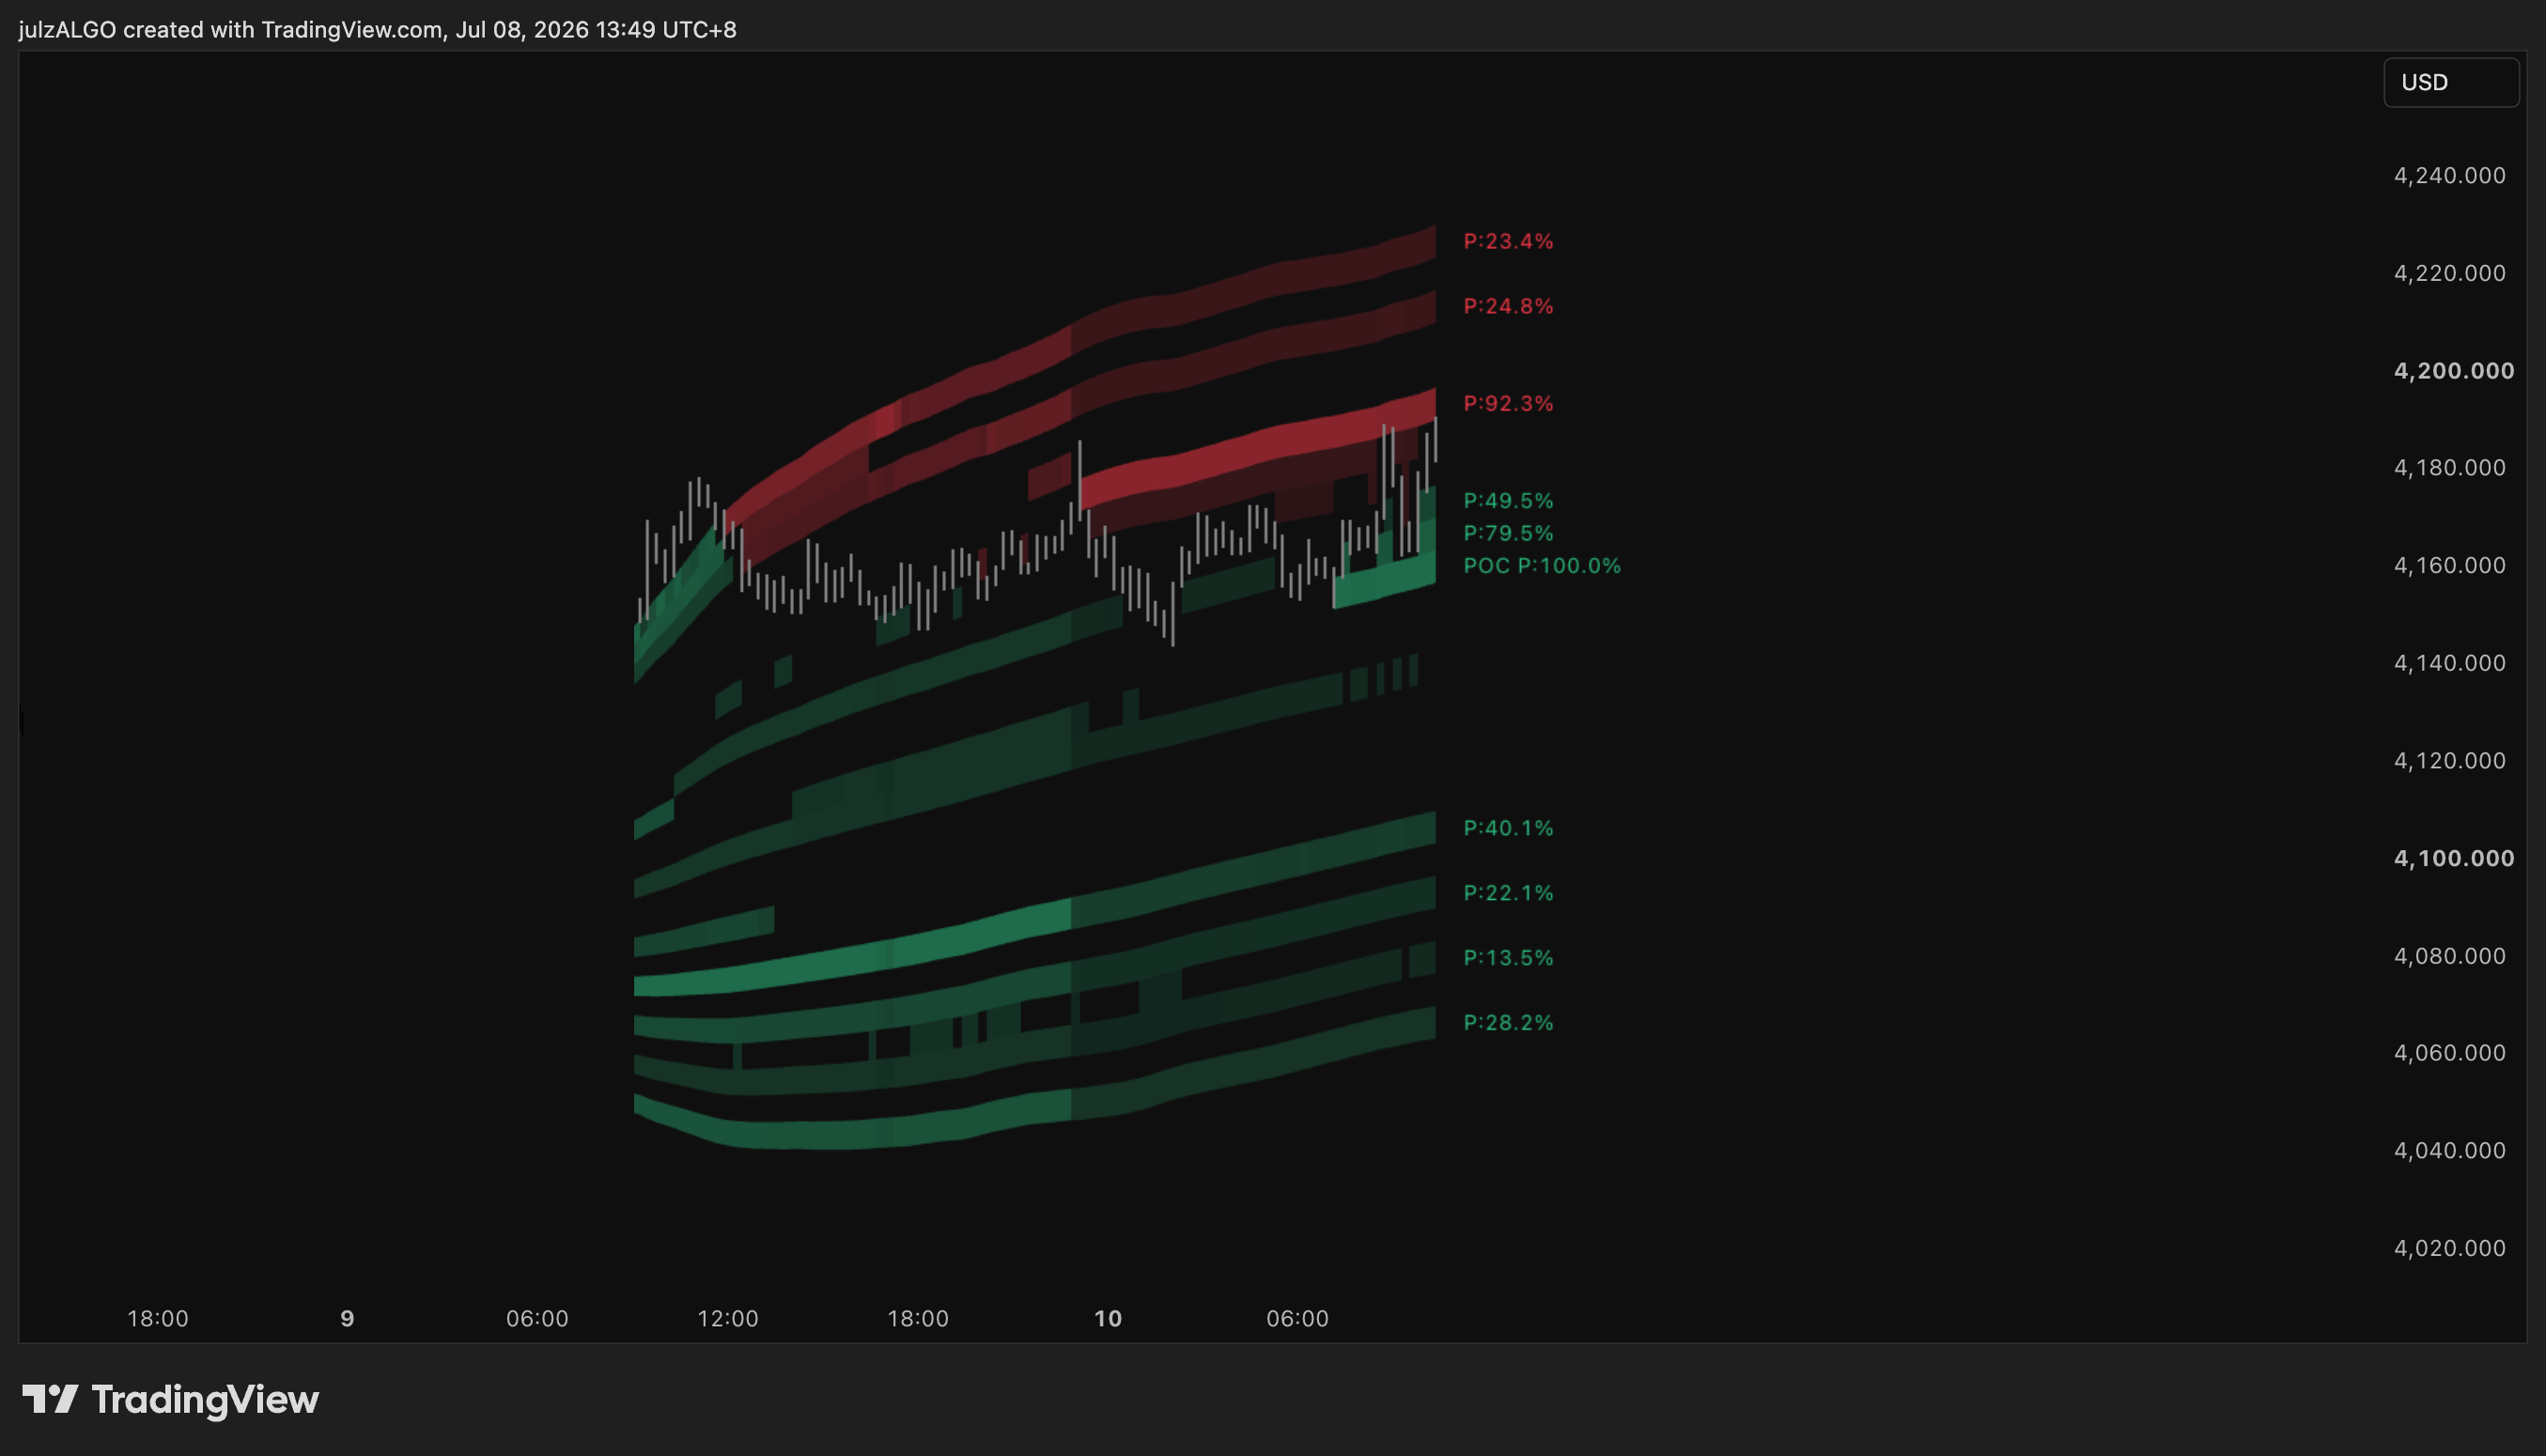Click the 4,220.000 price axis value

click(x=2449, y=273)
